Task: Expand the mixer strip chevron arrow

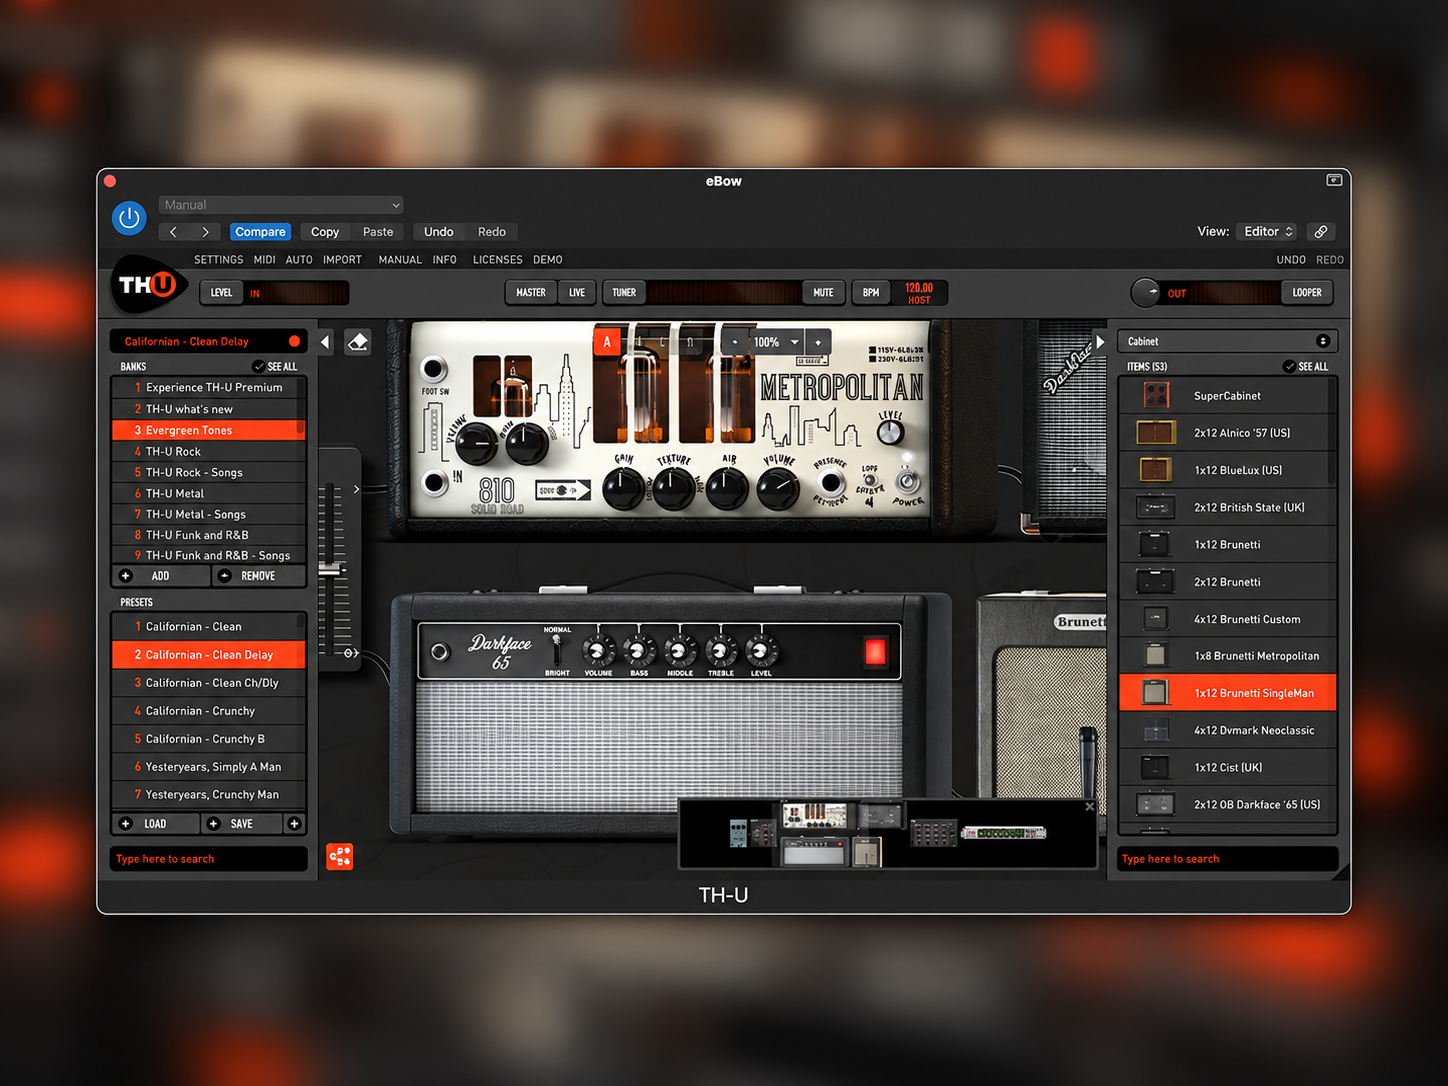Action: (x=356, y=490)
